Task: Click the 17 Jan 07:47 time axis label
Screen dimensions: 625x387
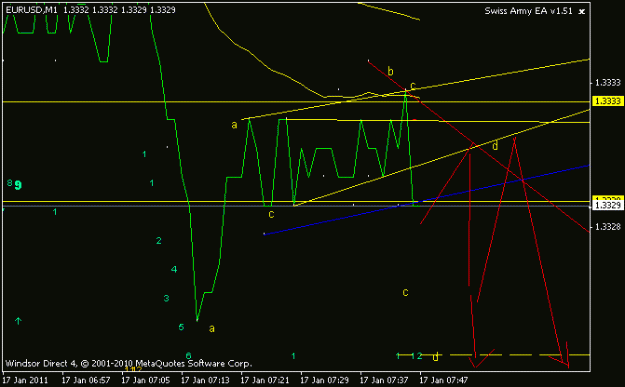Action: click(444, 380)
